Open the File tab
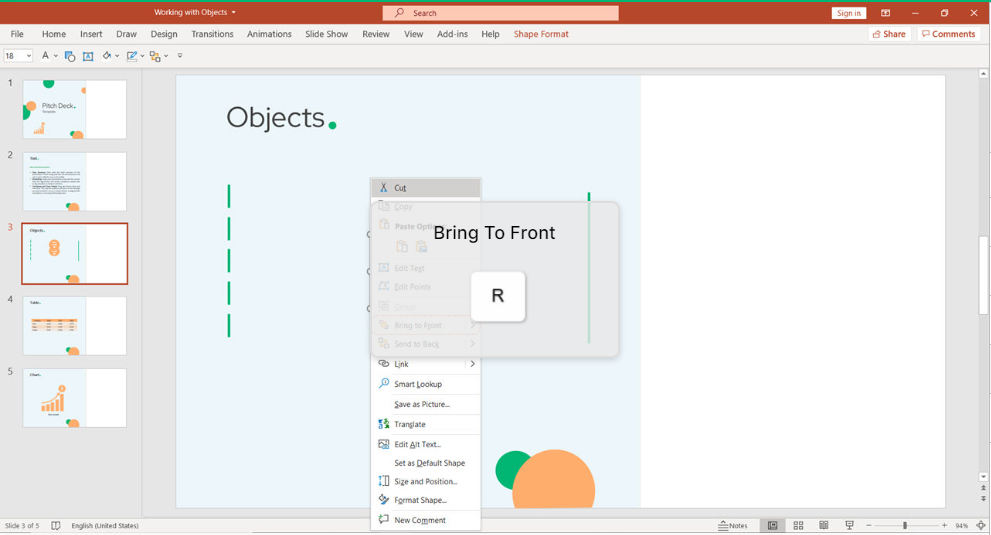 pyautogui.click(x=17, y=34)
